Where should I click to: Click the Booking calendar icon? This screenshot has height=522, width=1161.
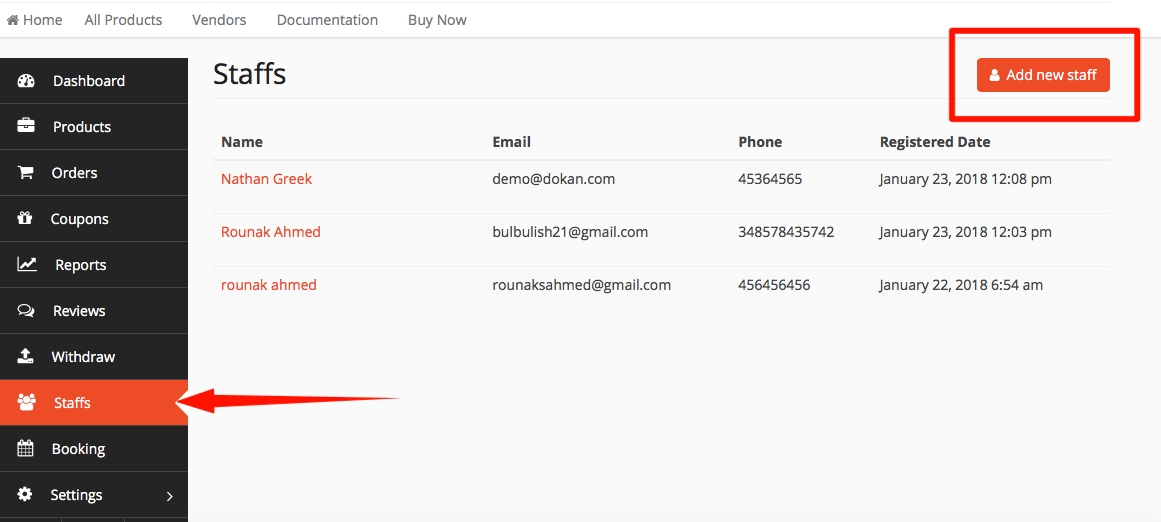point(25,448)
